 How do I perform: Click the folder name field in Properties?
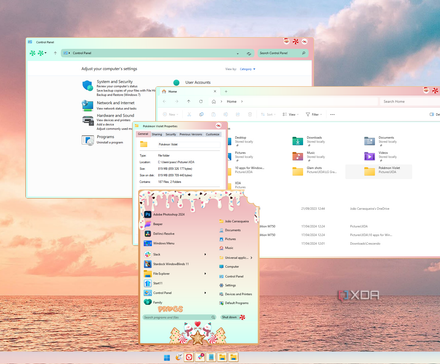(189, 144)
